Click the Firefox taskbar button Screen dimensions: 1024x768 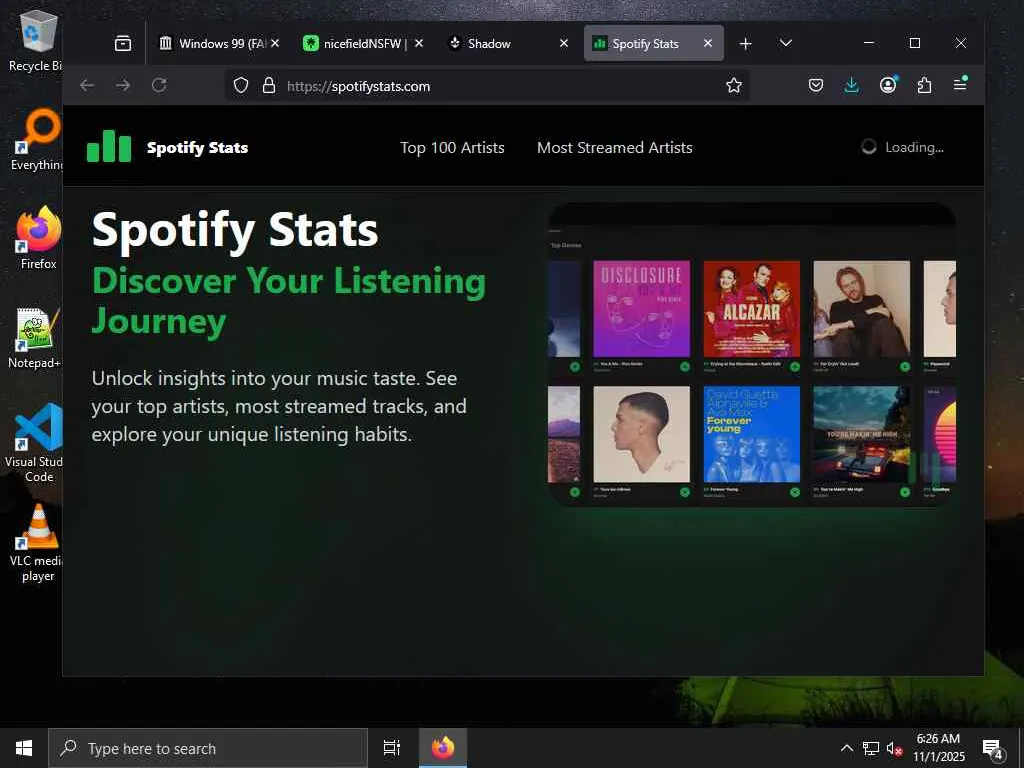tap(443, 748)
